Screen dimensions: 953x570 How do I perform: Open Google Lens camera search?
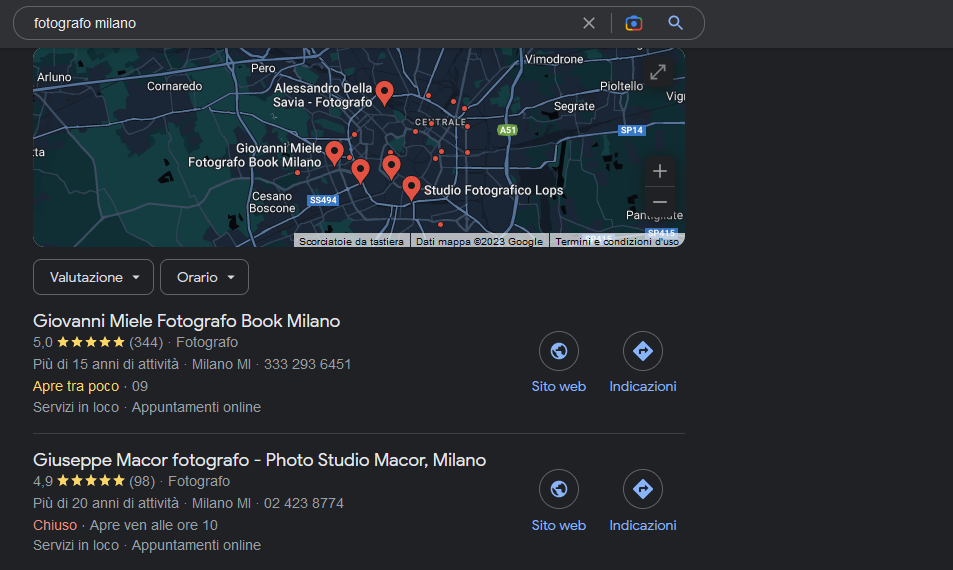(x=633, y=23)
